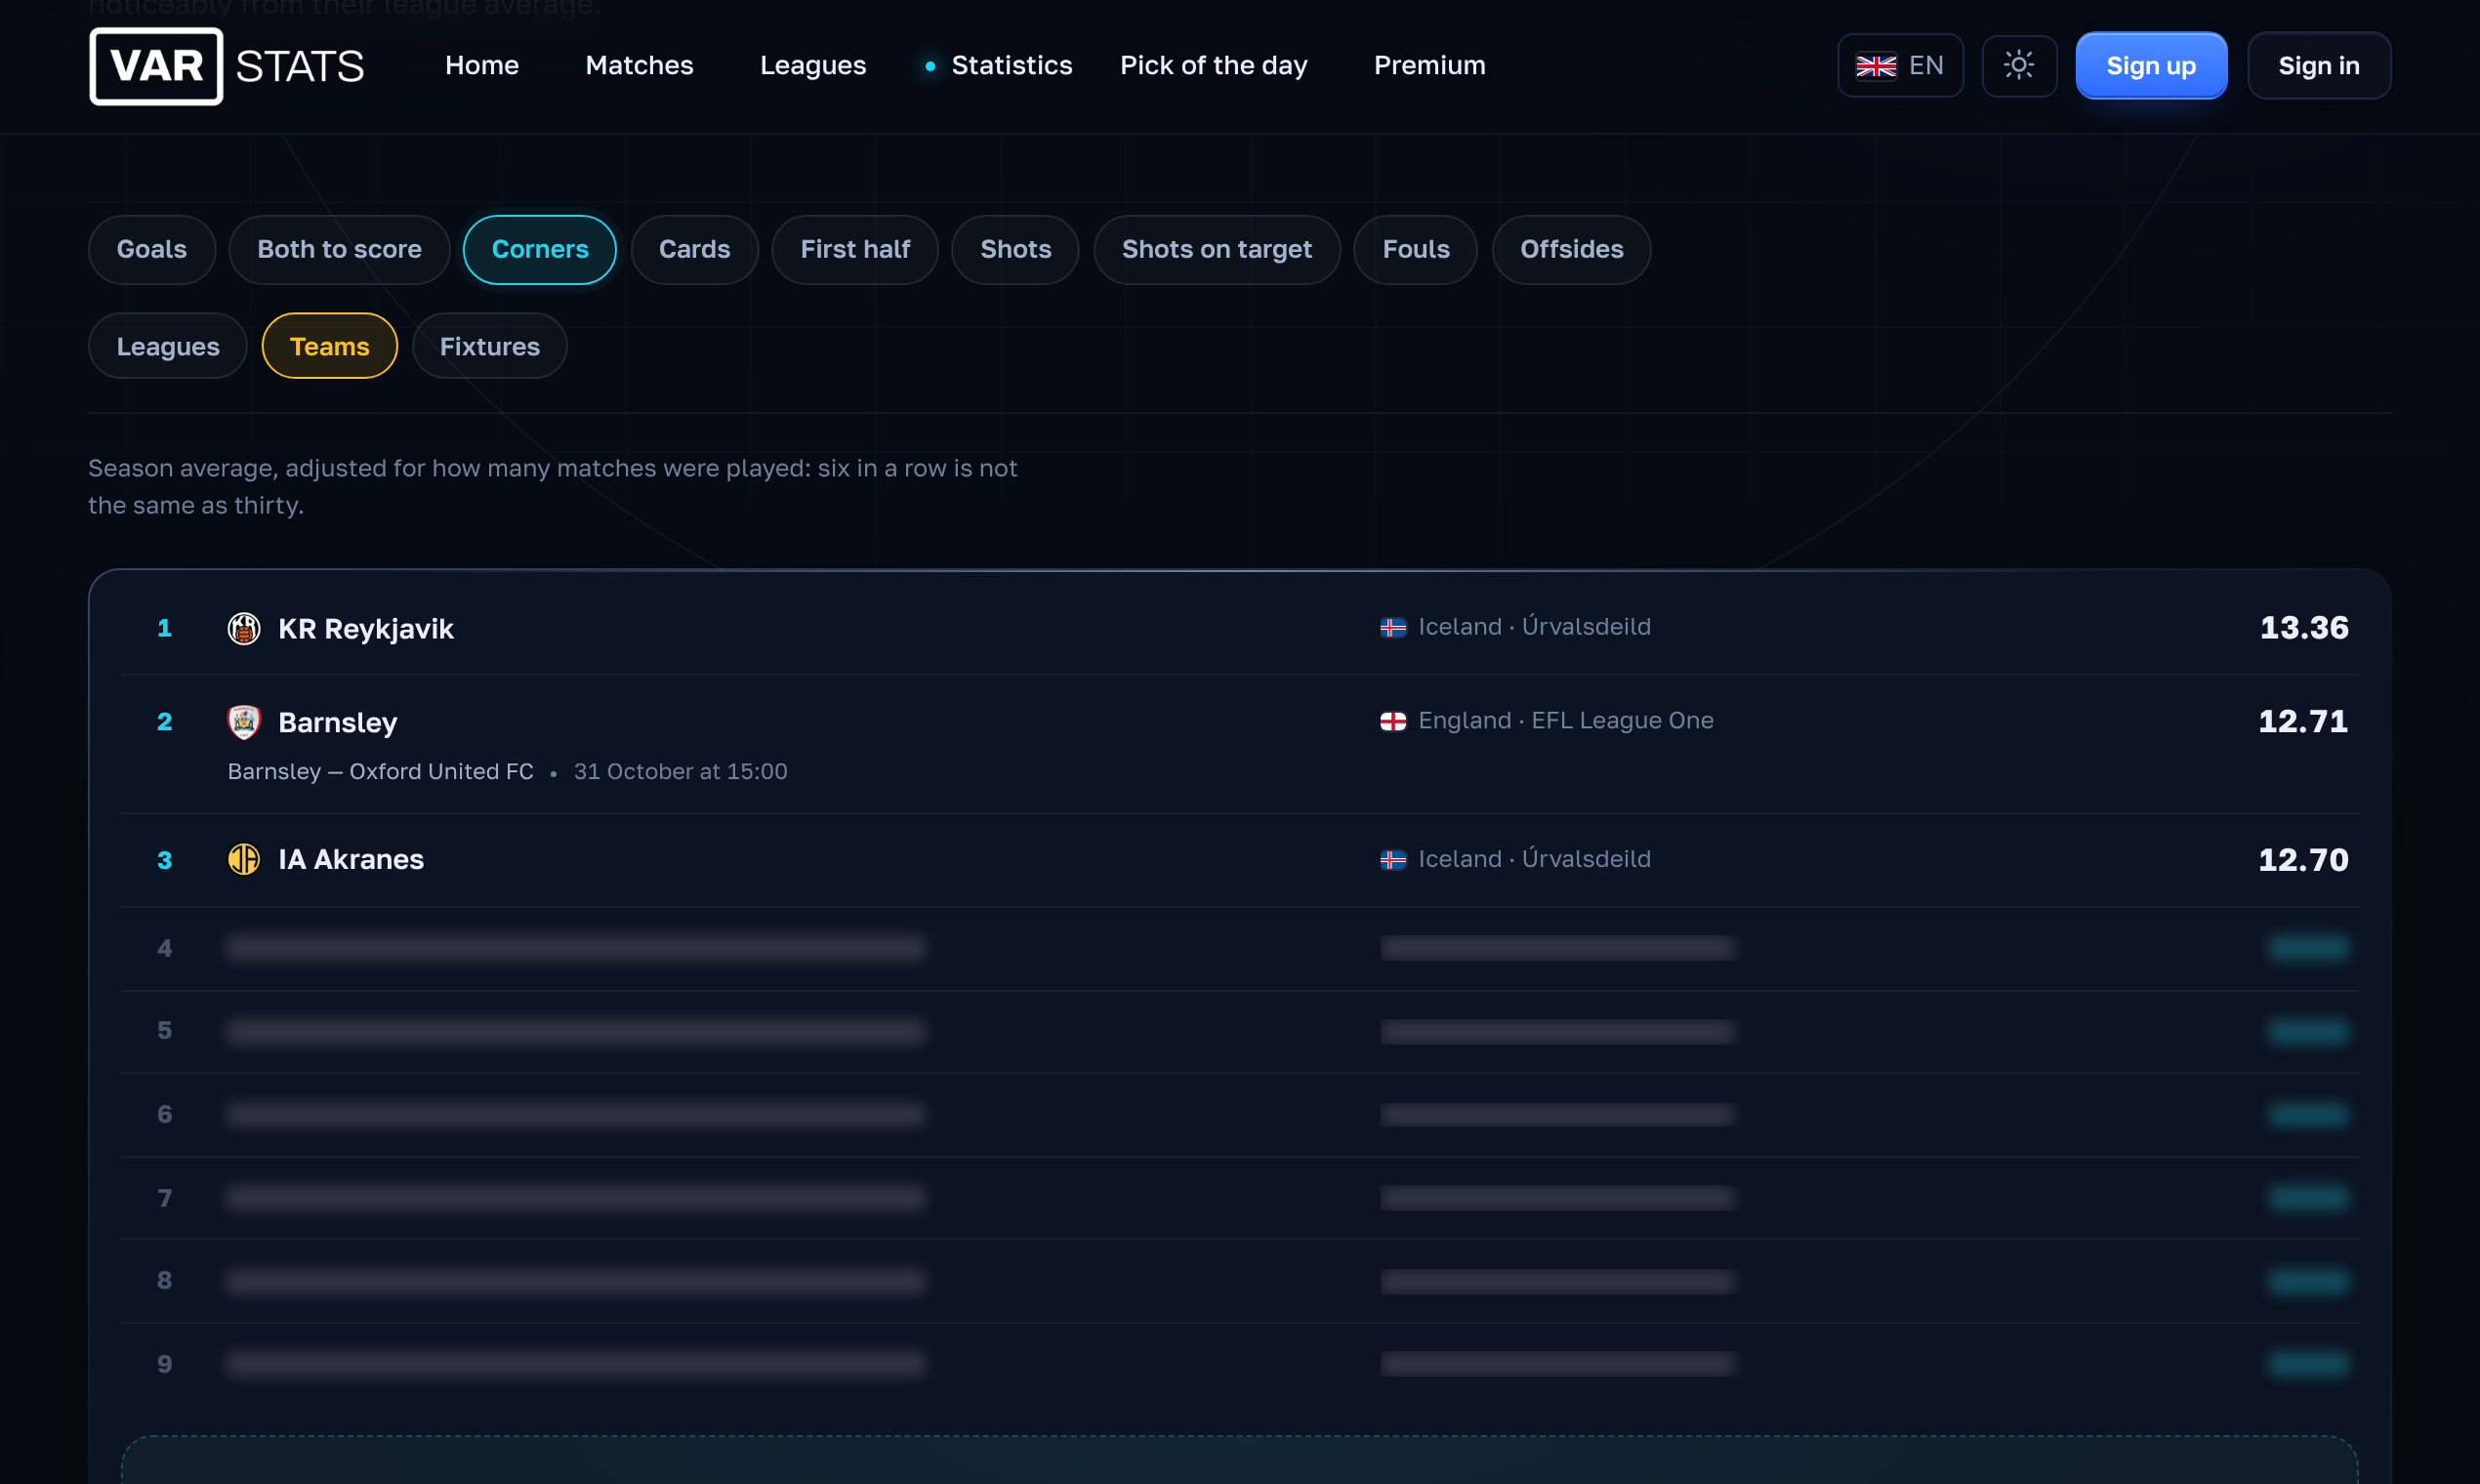Click the VAR STATS logo
This screenshot has width=2480, height=1484.
(x=227, y=66)
